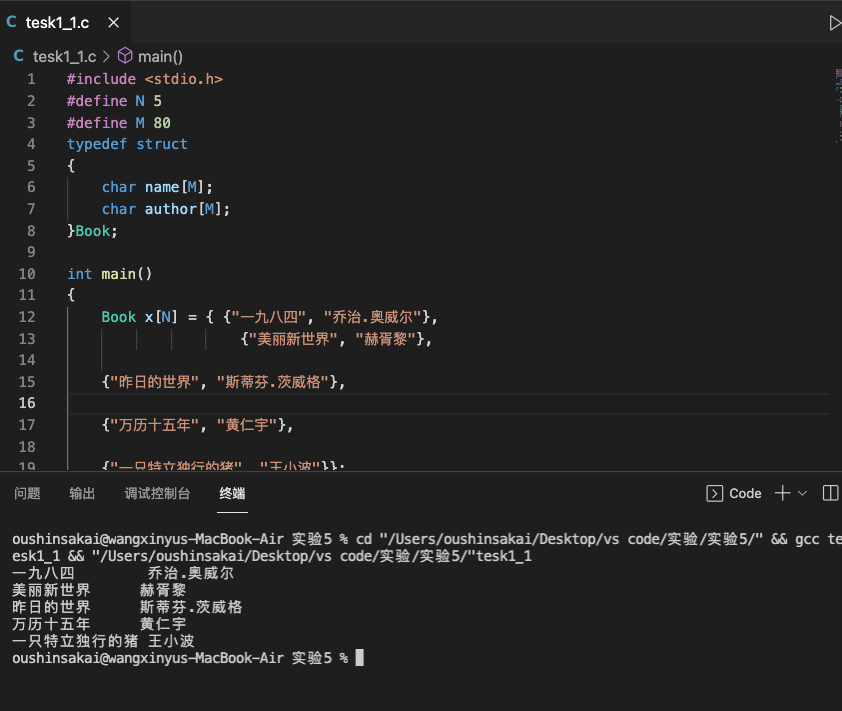Click tesk1_1.c in the breadcrumb path

click(x=64, y=57)
